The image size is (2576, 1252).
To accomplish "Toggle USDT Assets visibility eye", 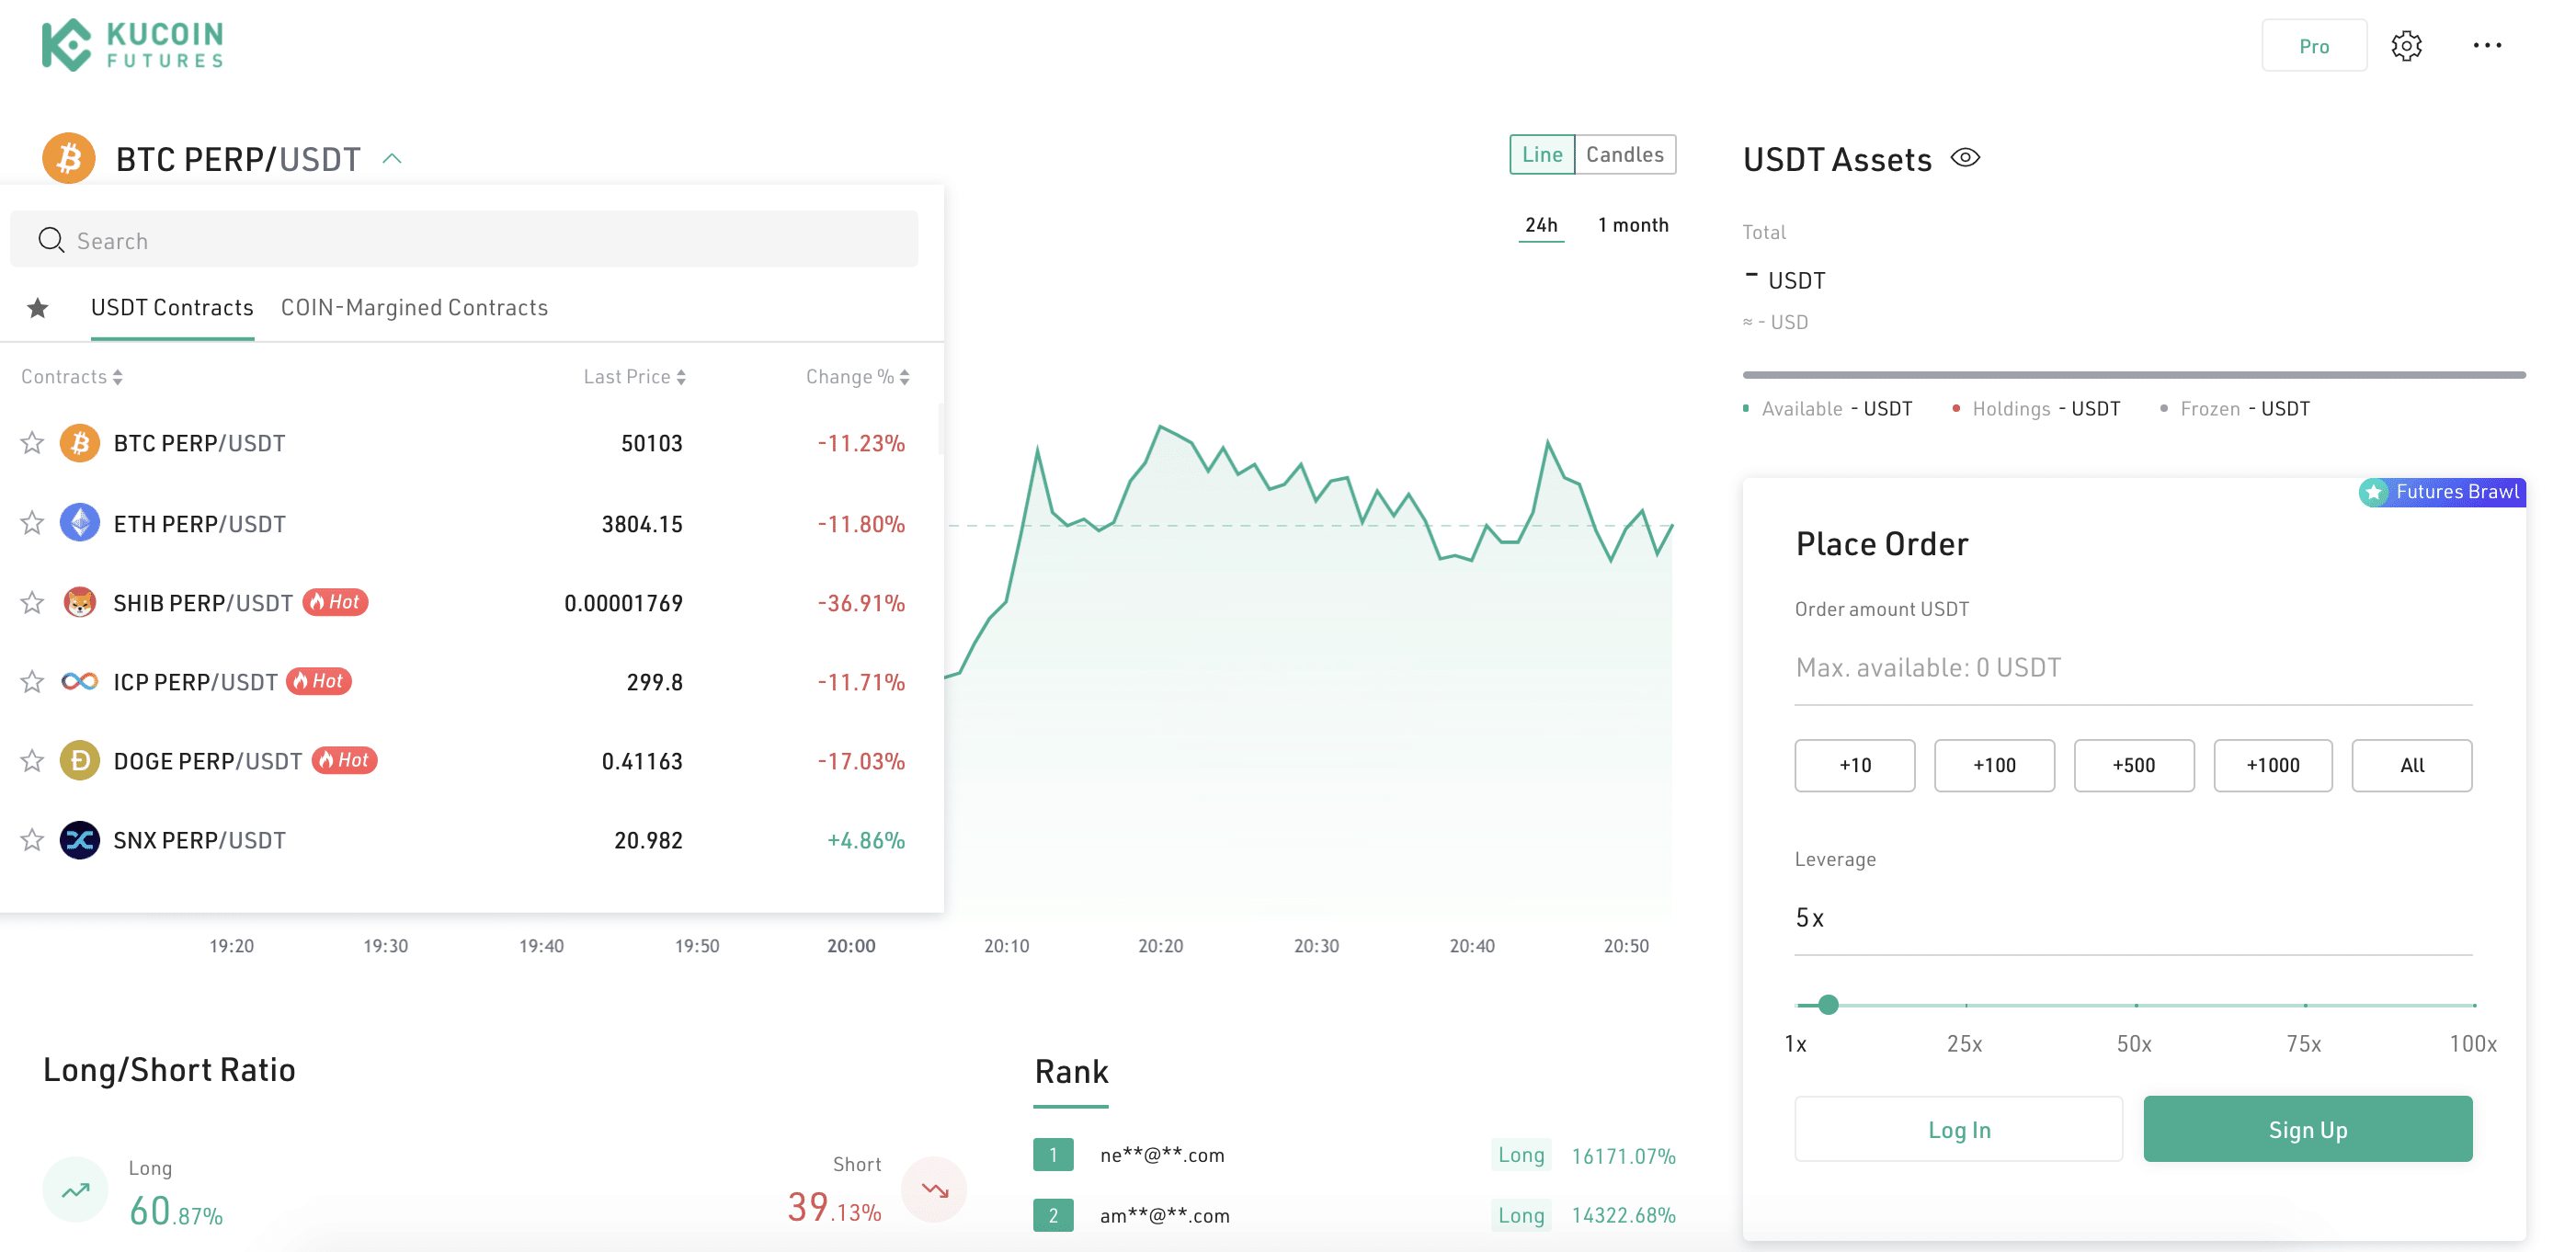I will point(1965,158).
